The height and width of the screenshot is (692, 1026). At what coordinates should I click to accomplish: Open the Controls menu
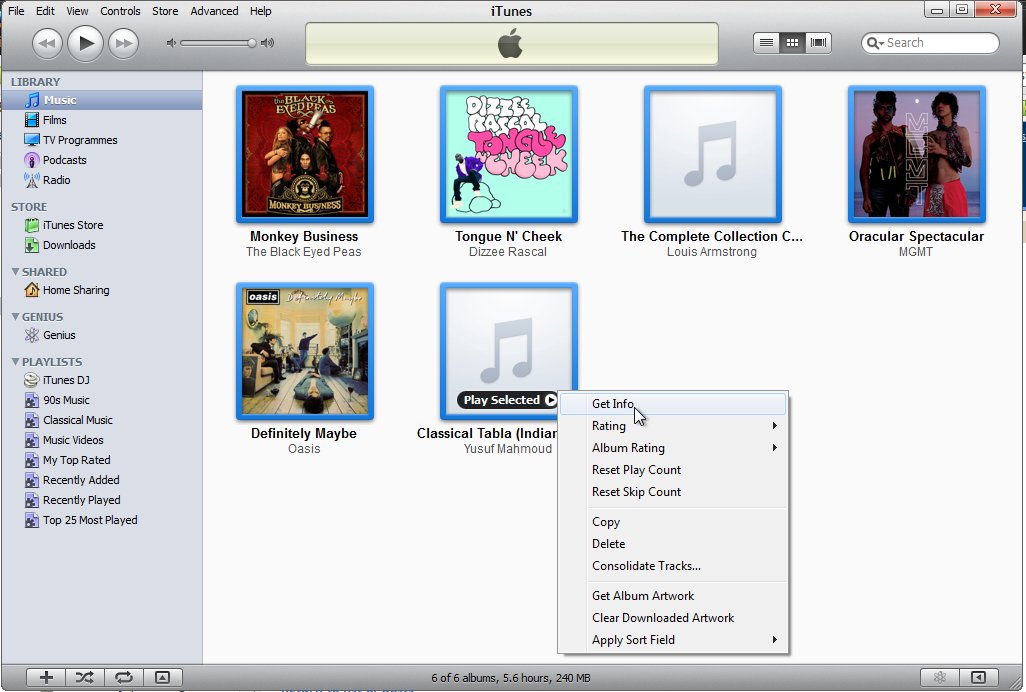click(120, 11)
